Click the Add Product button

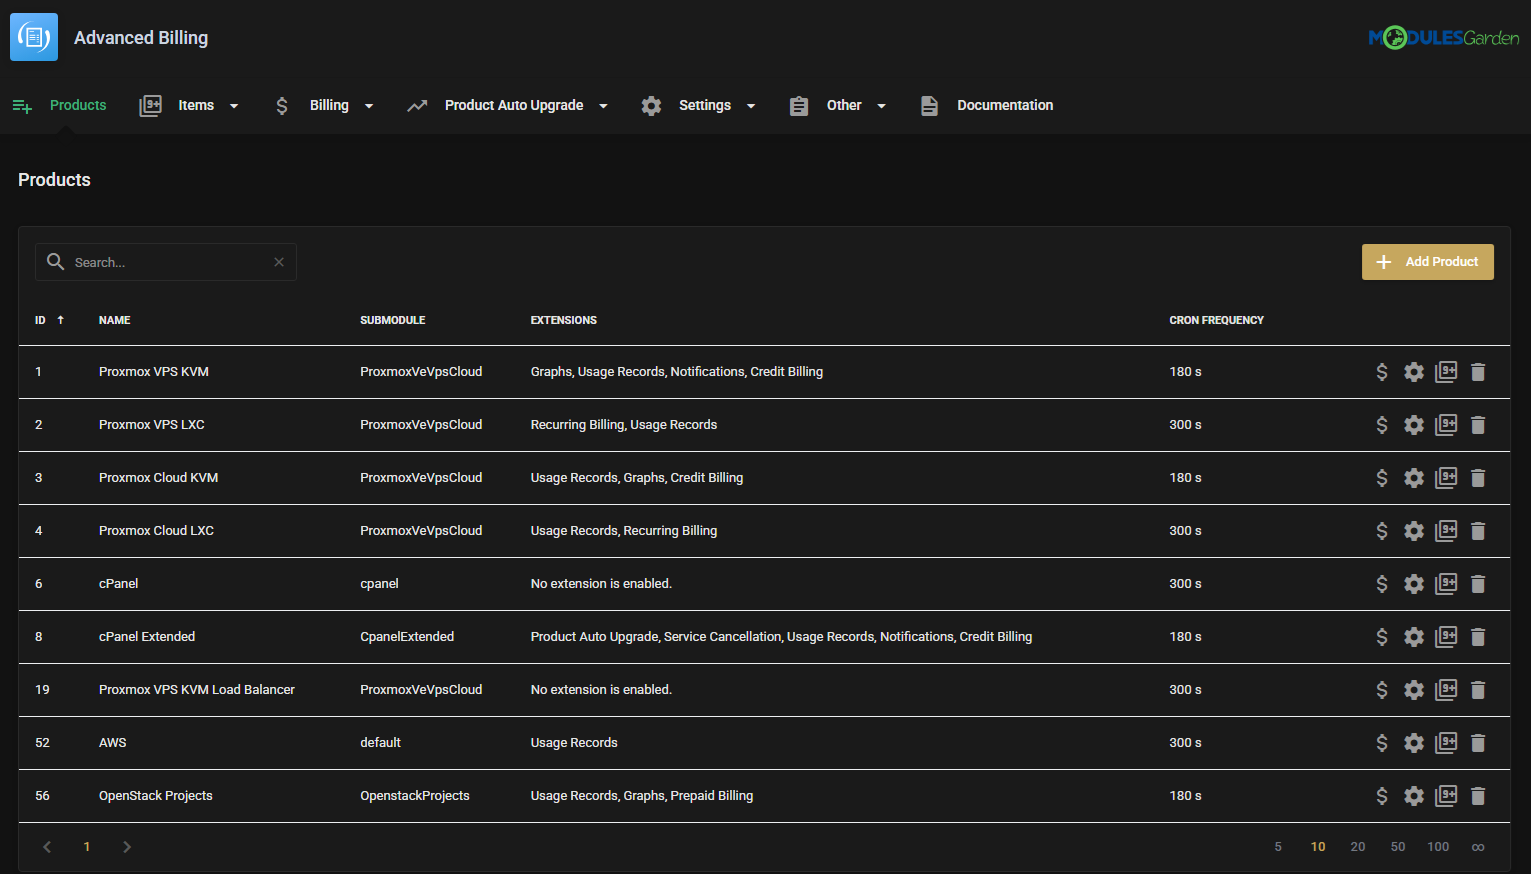[x=1428, y=262]
